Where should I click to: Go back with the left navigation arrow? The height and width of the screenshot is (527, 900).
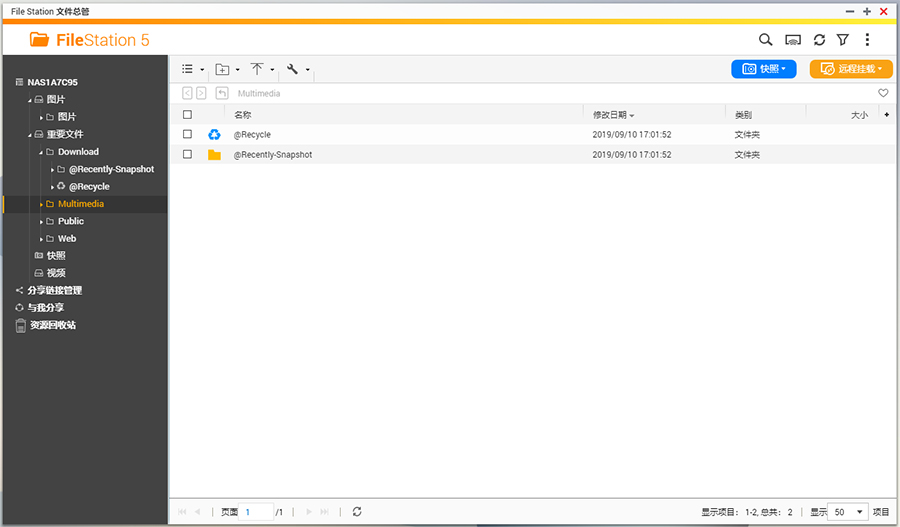187,93
